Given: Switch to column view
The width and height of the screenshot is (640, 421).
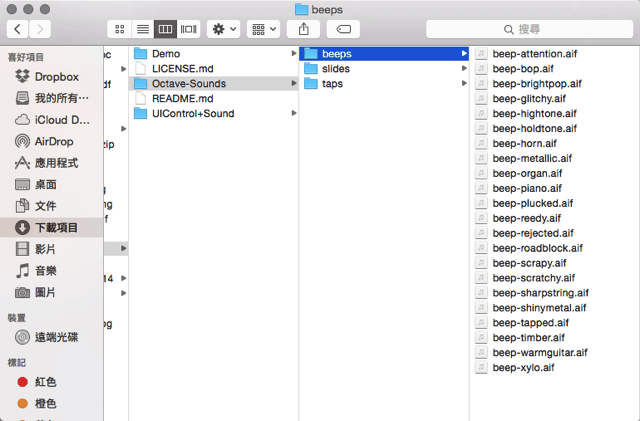Looking at the screenshot, I should pos(165,29).
